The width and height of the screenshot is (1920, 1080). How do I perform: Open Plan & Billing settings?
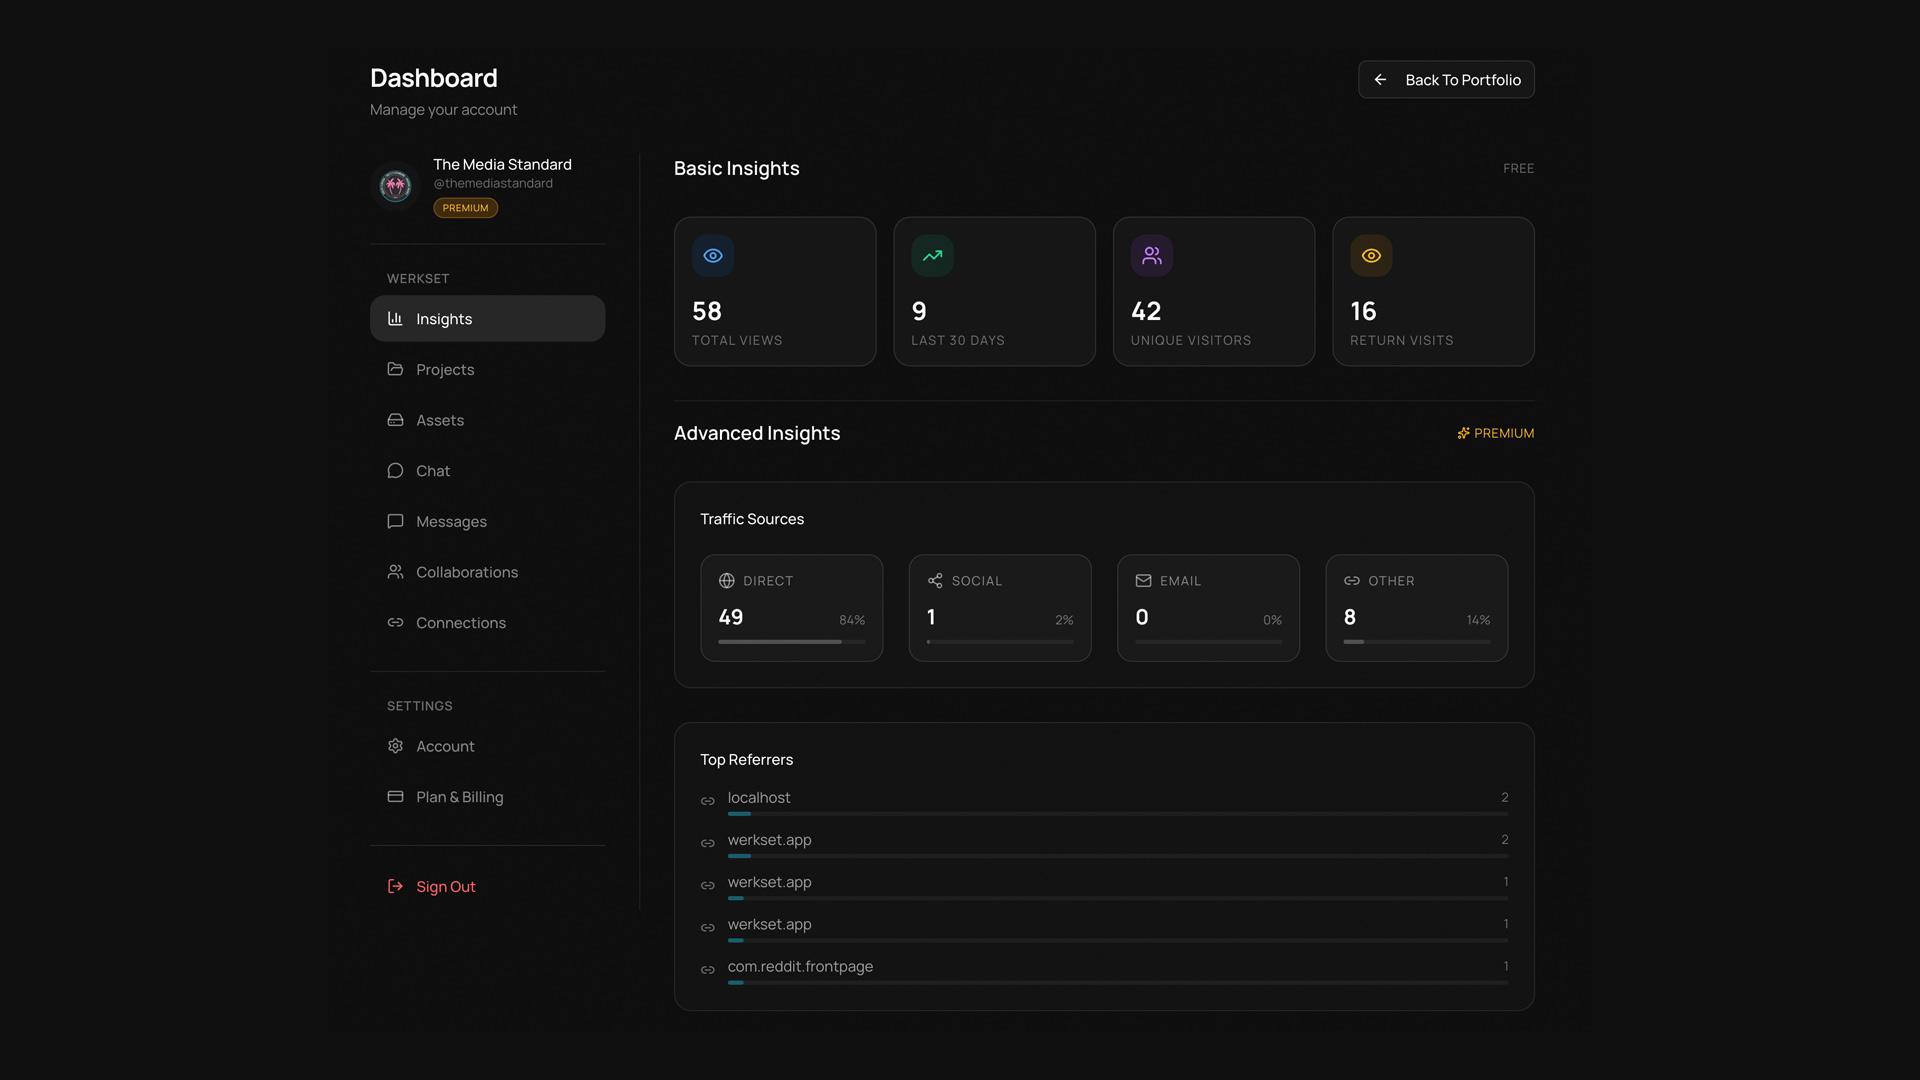pos(459,797)
